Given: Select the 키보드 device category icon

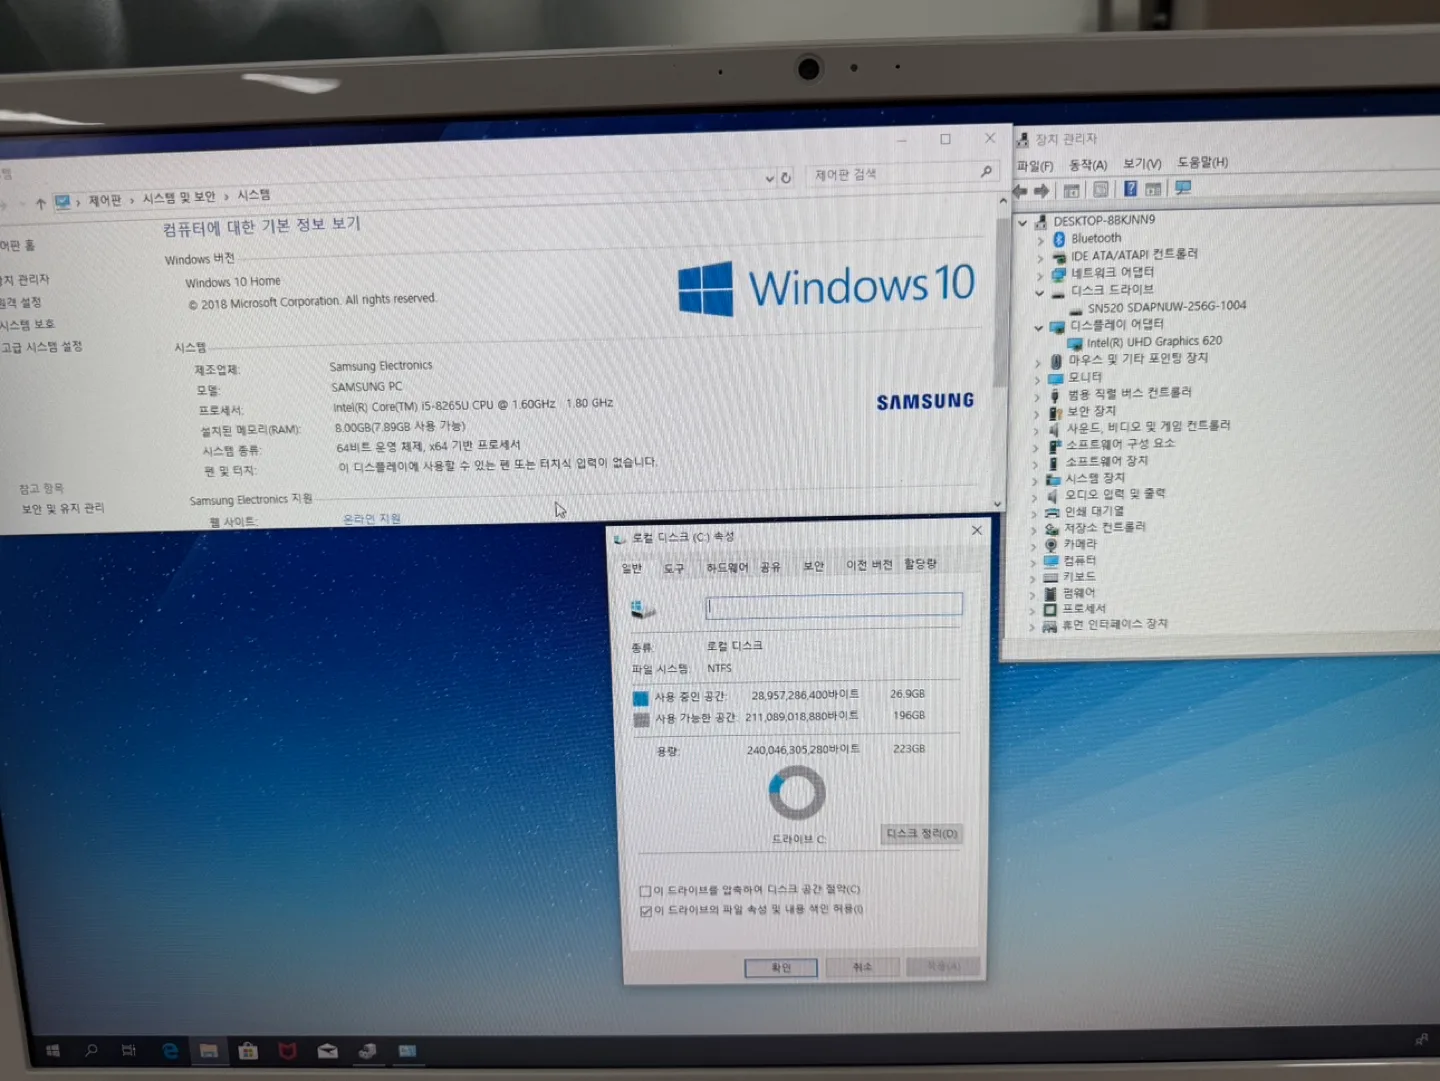Looking at the screenshot, I should [1050, 577].
